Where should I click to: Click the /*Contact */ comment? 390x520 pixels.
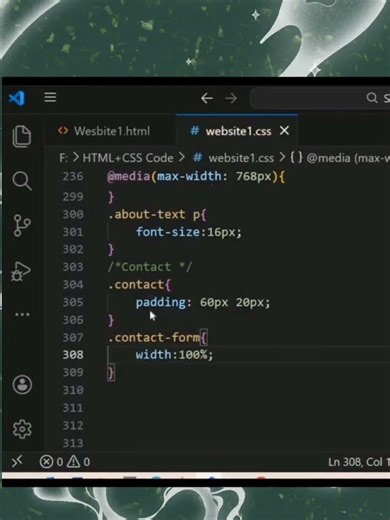click(150, 267)
